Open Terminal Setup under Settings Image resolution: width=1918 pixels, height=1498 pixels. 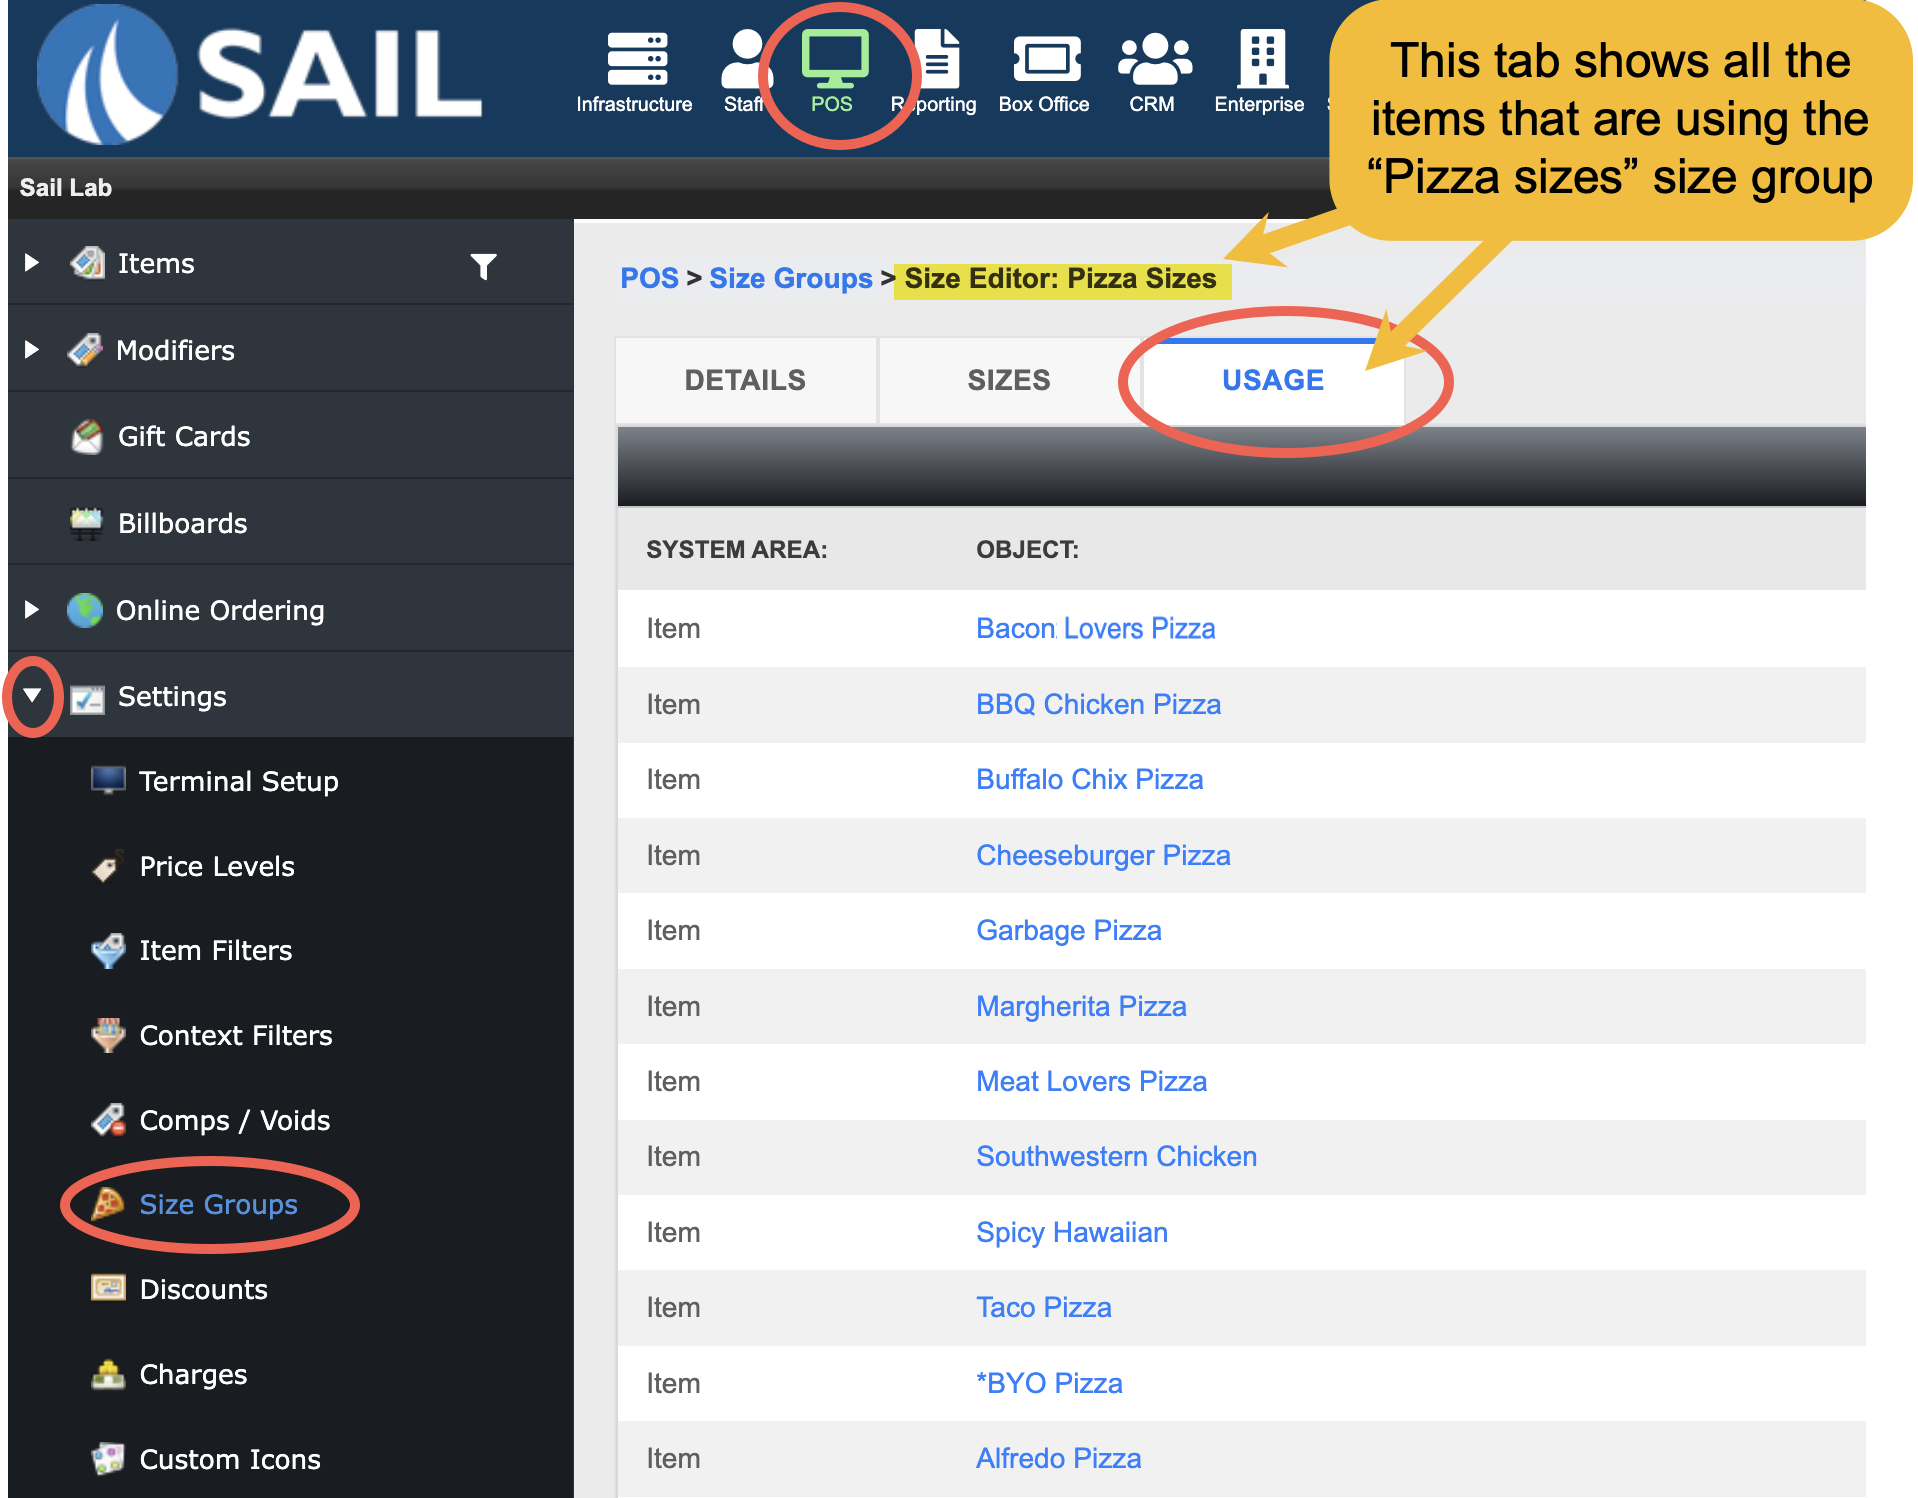(238, 782)
